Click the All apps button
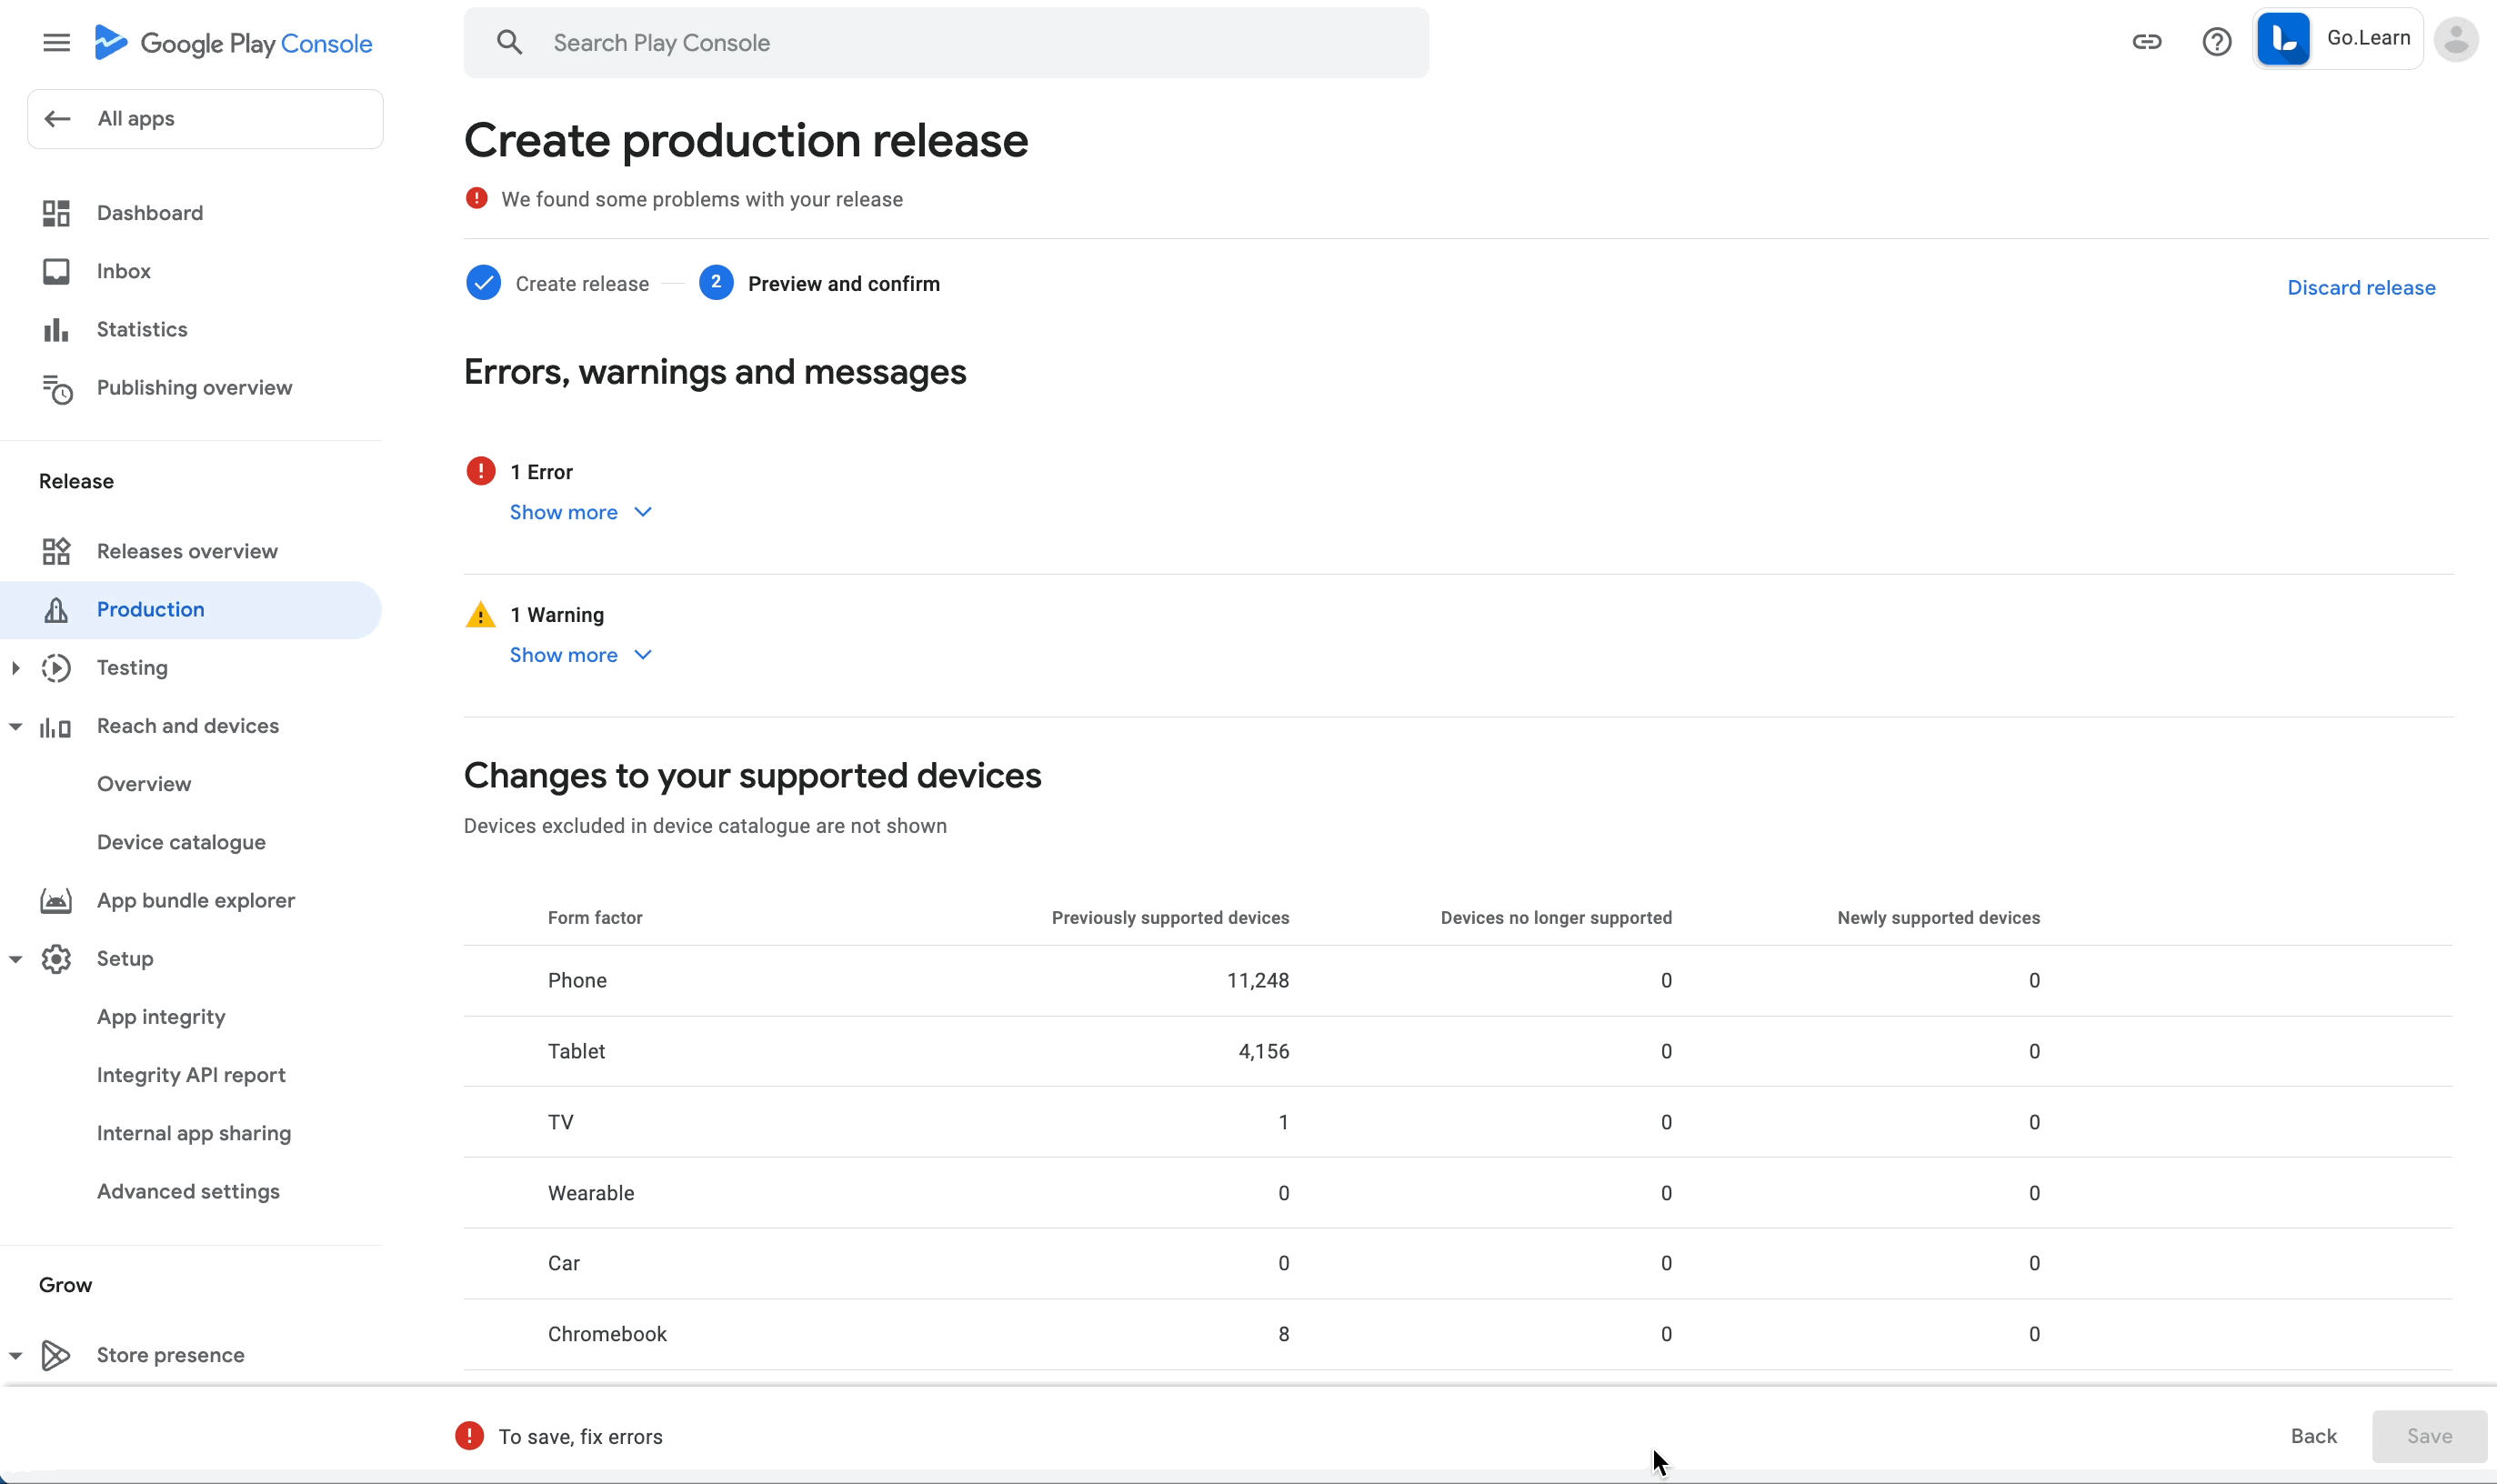Viewport: 2497px width, 1484px height. (x=205, y=119)
